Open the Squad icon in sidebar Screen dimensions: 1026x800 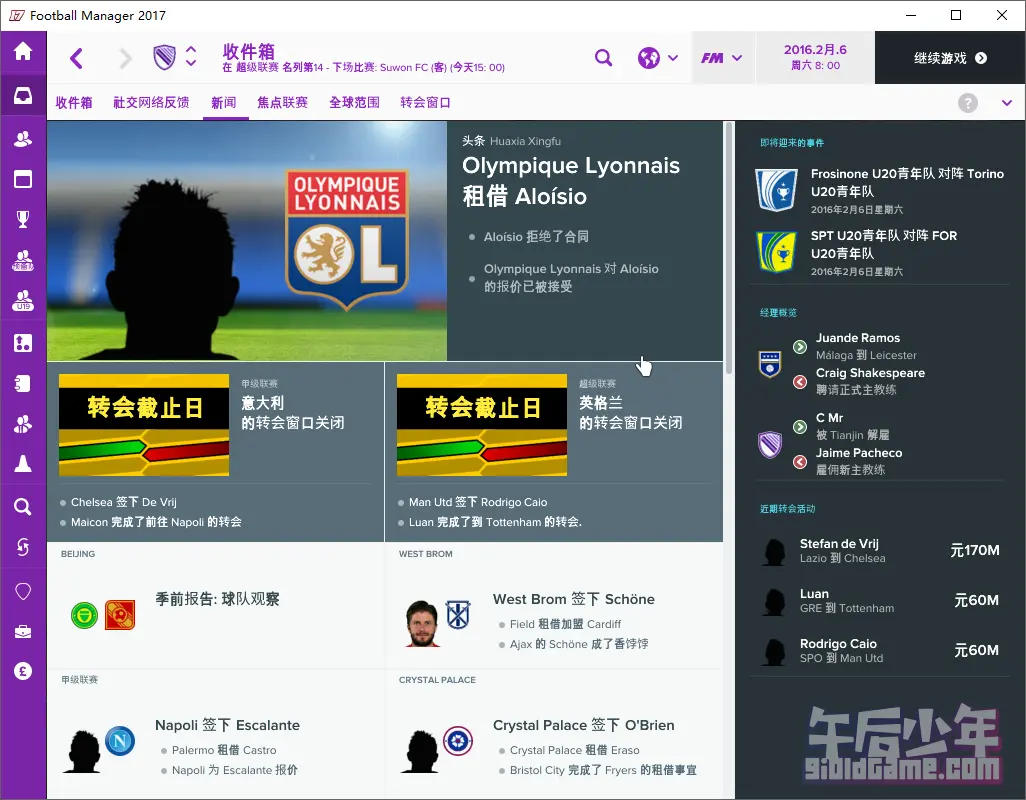pyautogui.click(x=23, y=139)
